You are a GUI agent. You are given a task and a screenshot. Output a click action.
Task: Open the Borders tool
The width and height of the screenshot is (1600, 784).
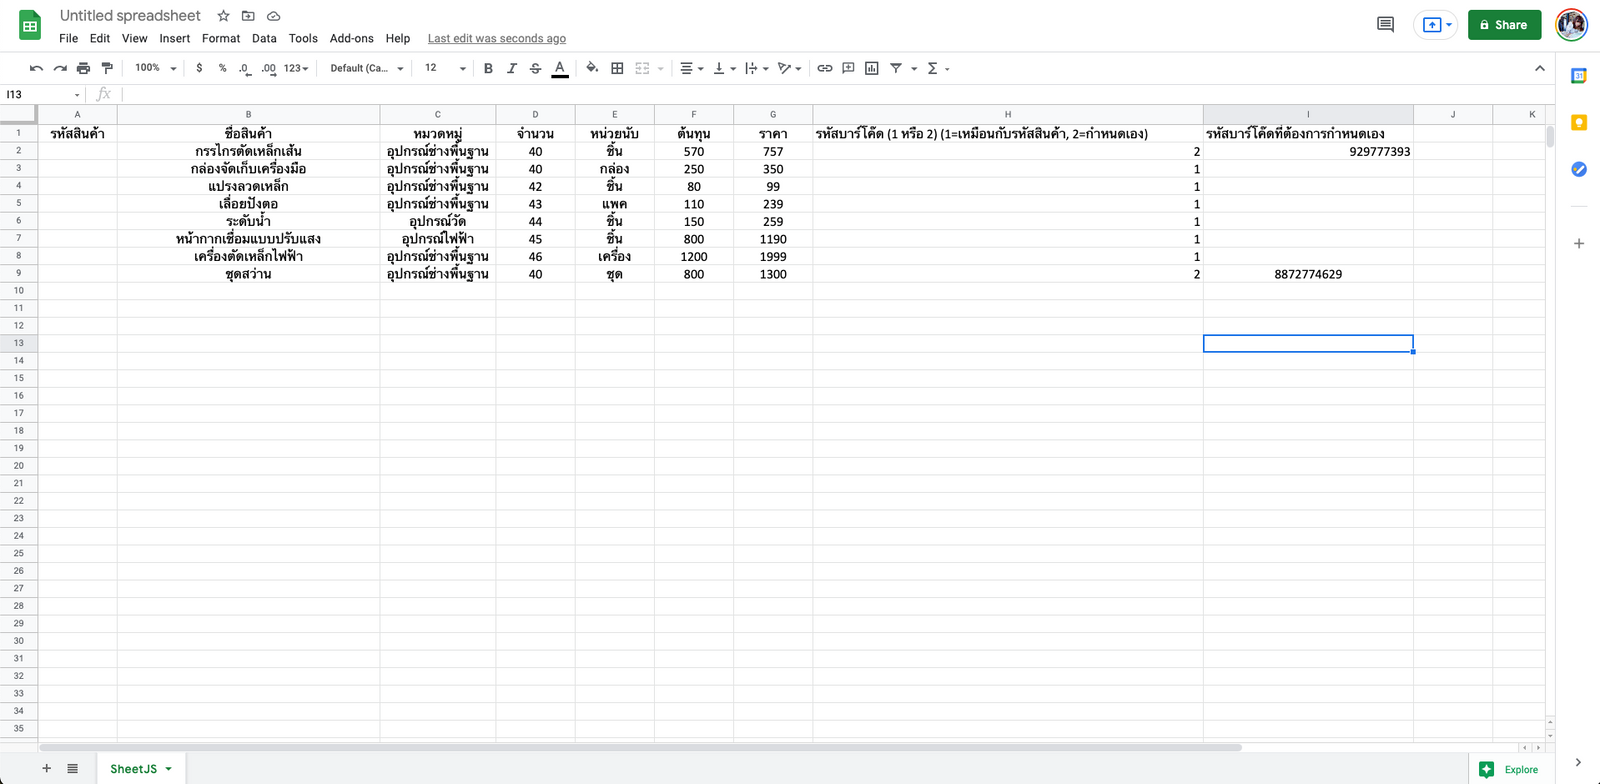(x=617, y=68)
